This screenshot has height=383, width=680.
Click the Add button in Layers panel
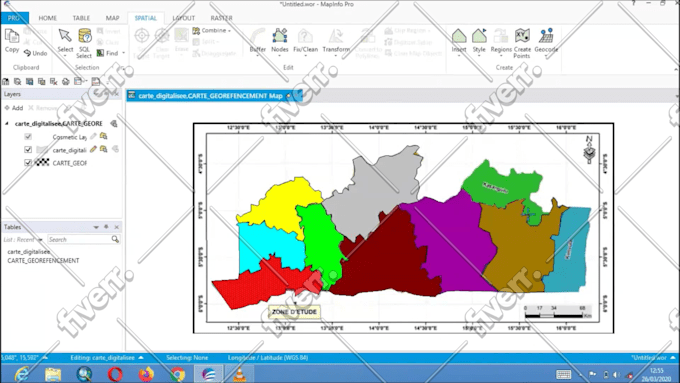click(x=13, y=108)
